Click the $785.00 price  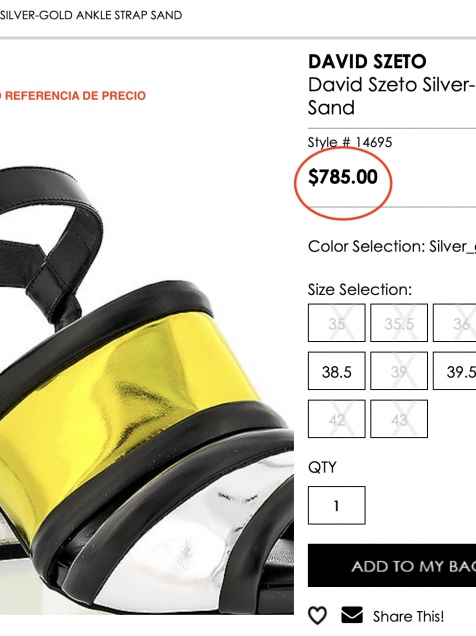pyautogui.click(x=343, y=177)
